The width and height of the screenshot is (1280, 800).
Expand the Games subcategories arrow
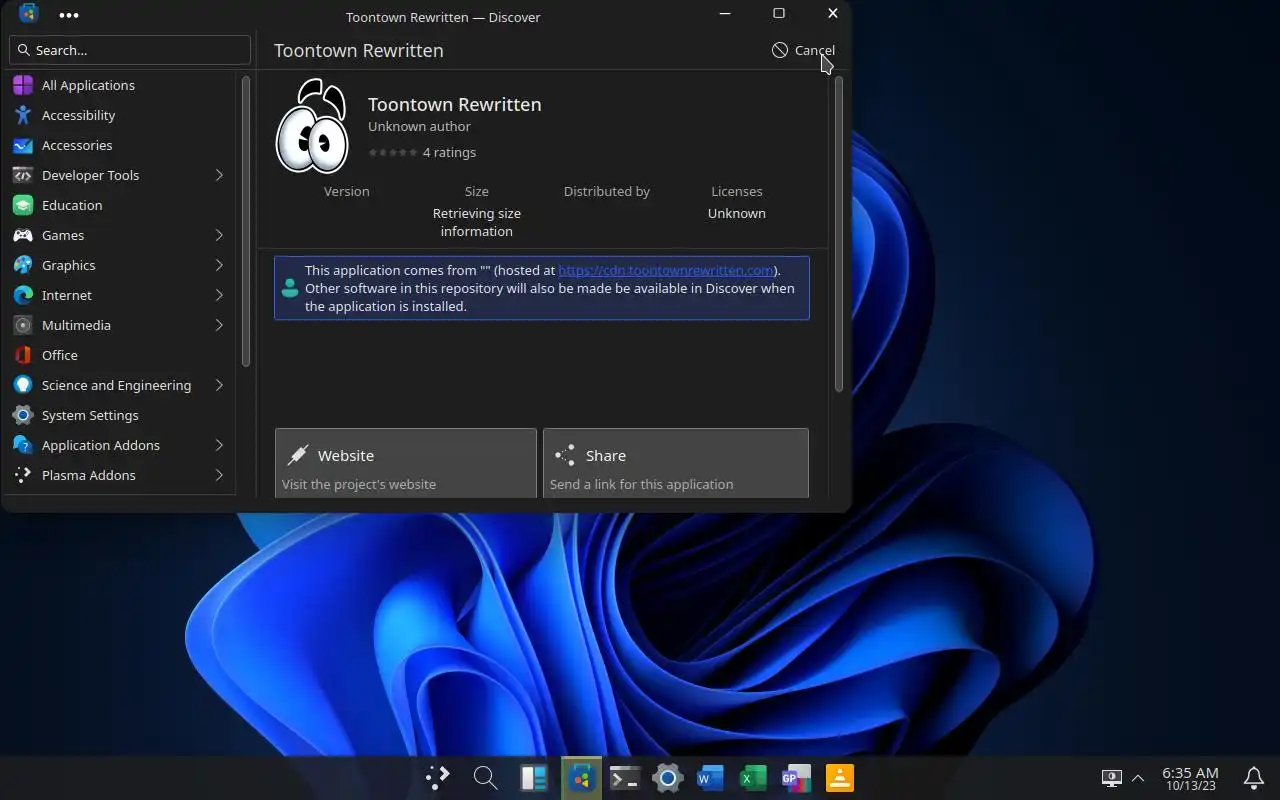coord(219,235)
